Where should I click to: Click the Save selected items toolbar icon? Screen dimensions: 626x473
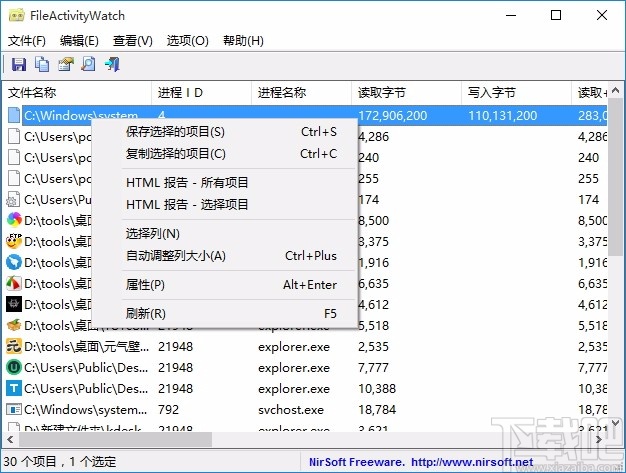pos(19,64)
